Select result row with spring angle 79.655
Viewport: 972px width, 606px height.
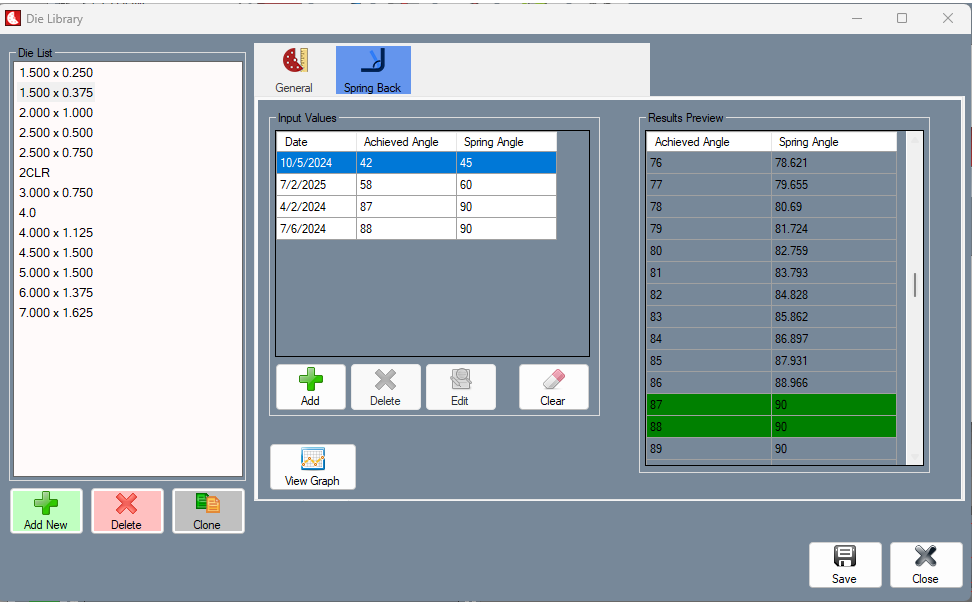click(772, 185)
